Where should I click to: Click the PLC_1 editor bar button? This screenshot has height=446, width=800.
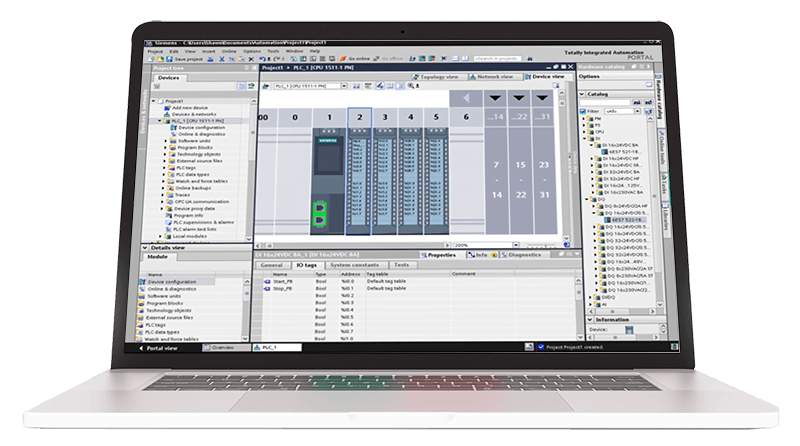coord(277,348)
